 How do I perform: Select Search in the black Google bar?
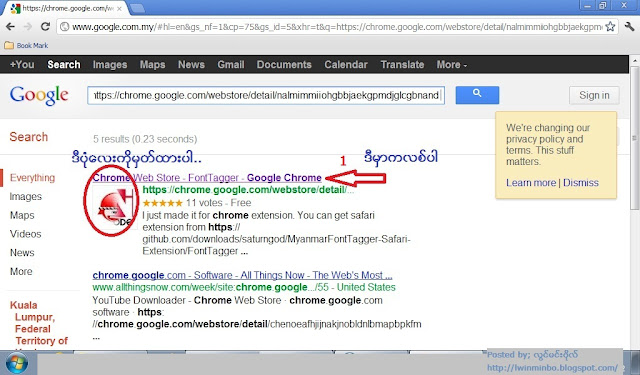pyautogui.click(x=64, y=64)
